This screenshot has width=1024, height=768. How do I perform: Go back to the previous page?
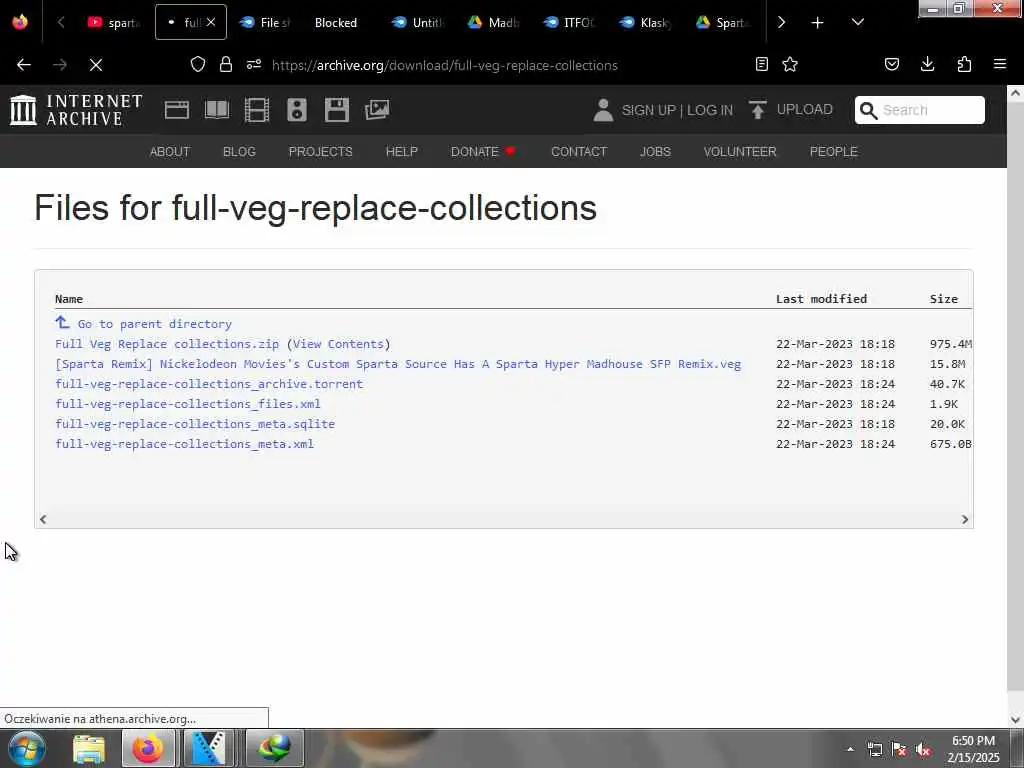24,65
